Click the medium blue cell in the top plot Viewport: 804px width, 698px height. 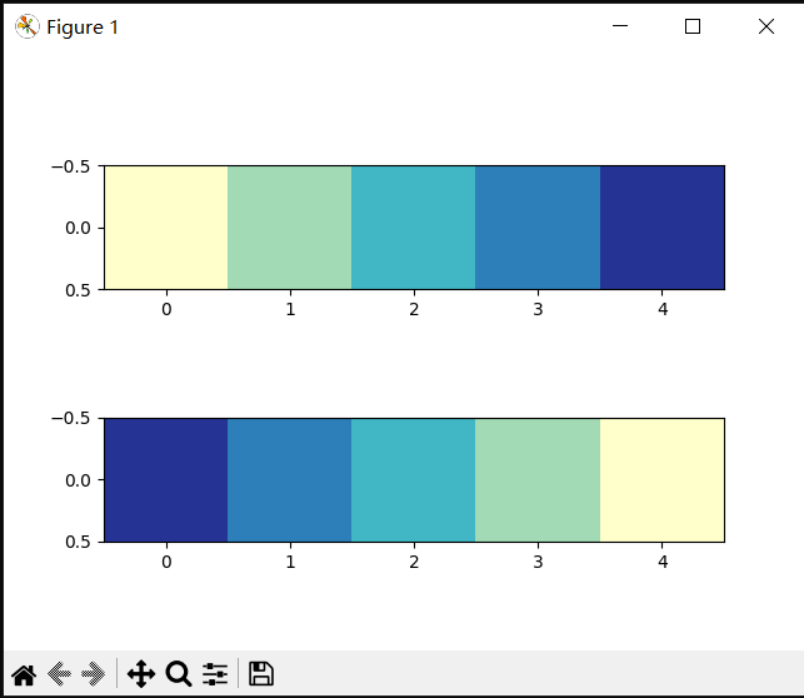pyautogui.click(x=538, y=228)
